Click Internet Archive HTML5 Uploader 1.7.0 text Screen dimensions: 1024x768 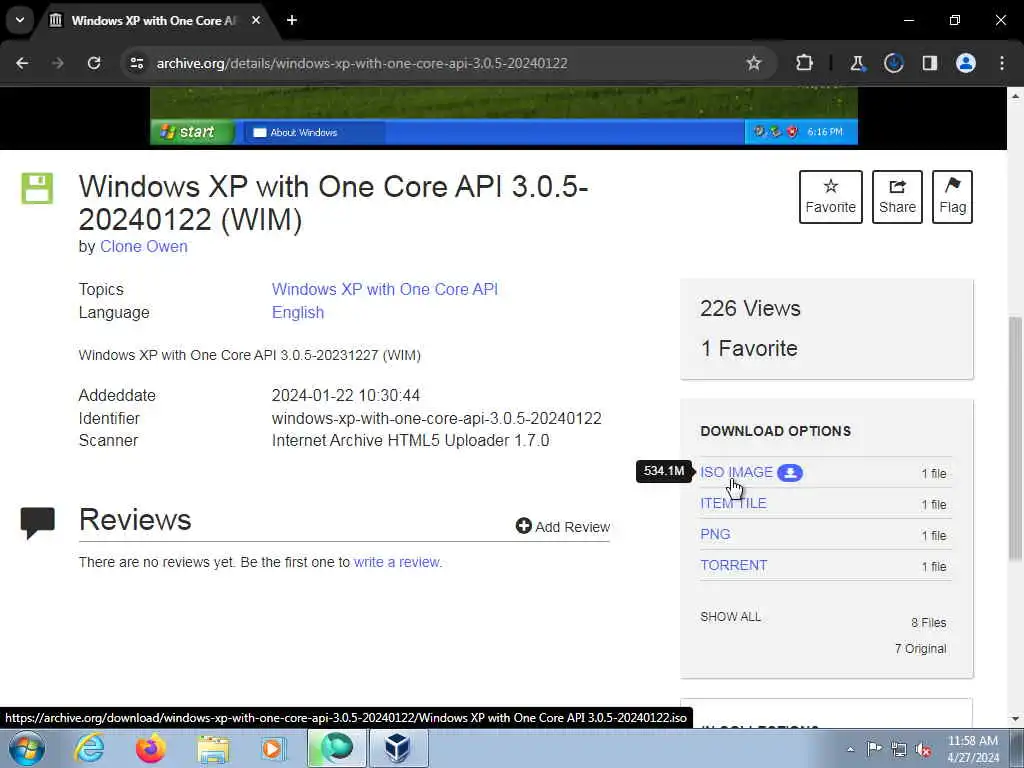click(410, 441)
